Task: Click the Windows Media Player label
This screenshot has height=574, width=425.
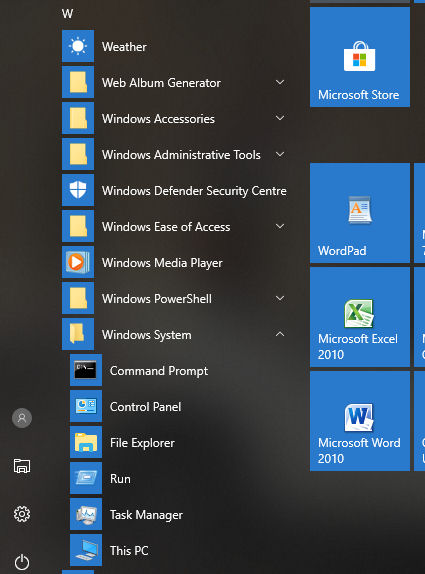Action: [x=162, y=263]
